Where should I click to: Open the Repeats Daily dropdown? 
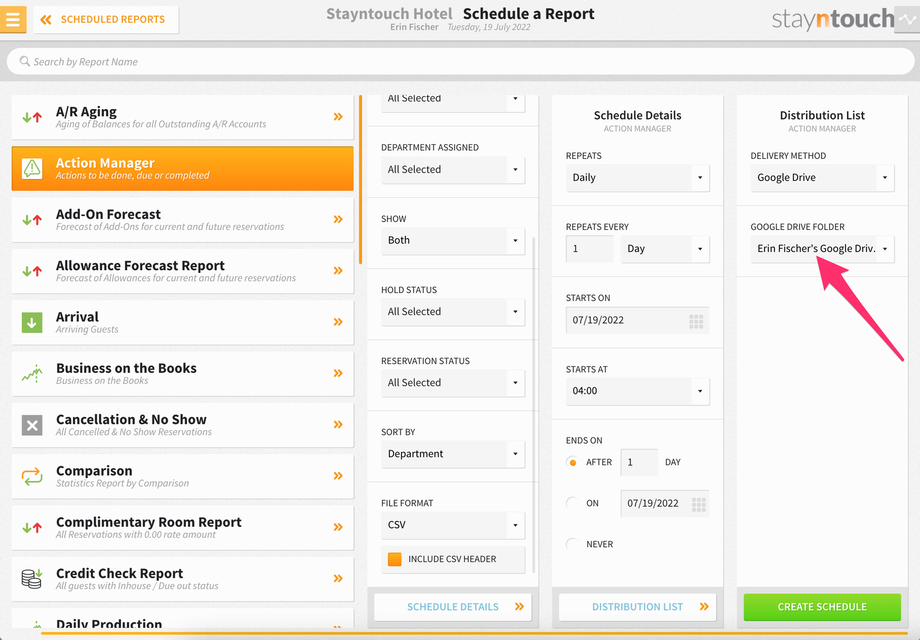(638, 178)
